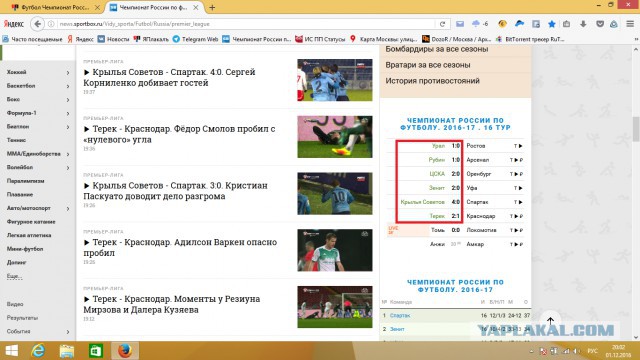Bookmark page with the blue star
640x360 pixels.
pyautogui.click(x=551, y=24)
